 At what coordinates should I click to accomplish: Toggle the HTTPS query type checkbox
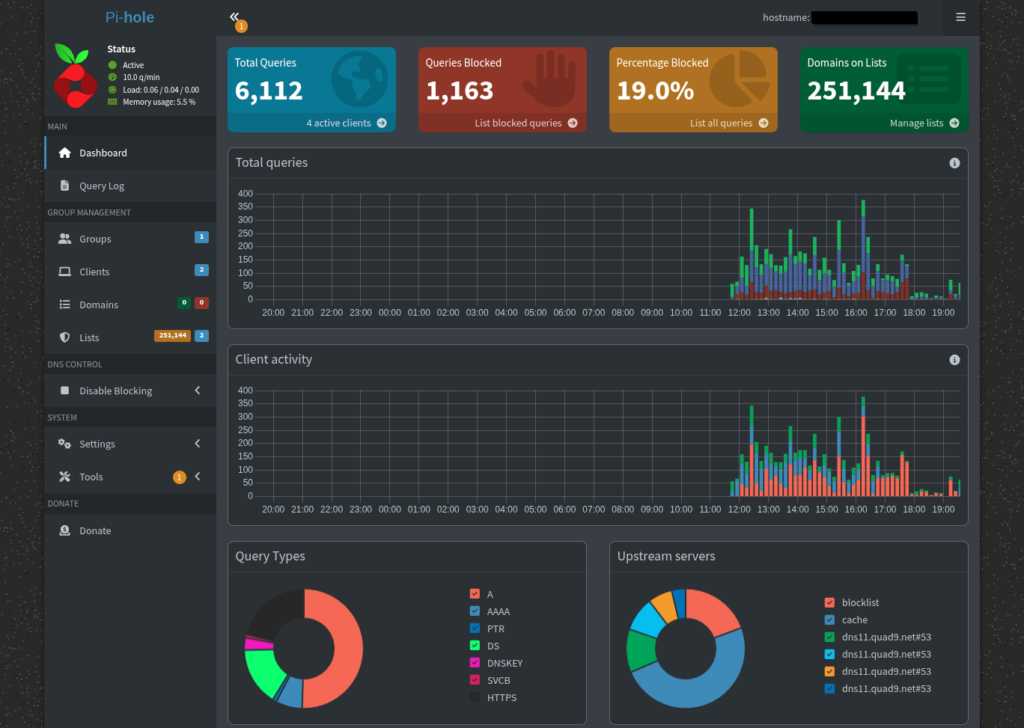[474, 698]
